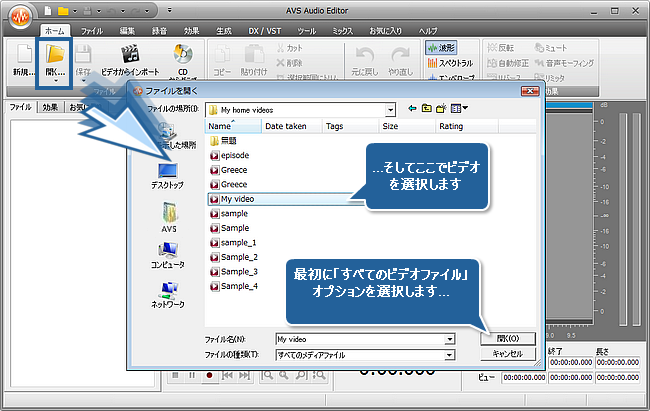Click ビデオからインポート (import from video) icon
The height and width of the screenshot is (411, 650).
[x=127, y=61]
